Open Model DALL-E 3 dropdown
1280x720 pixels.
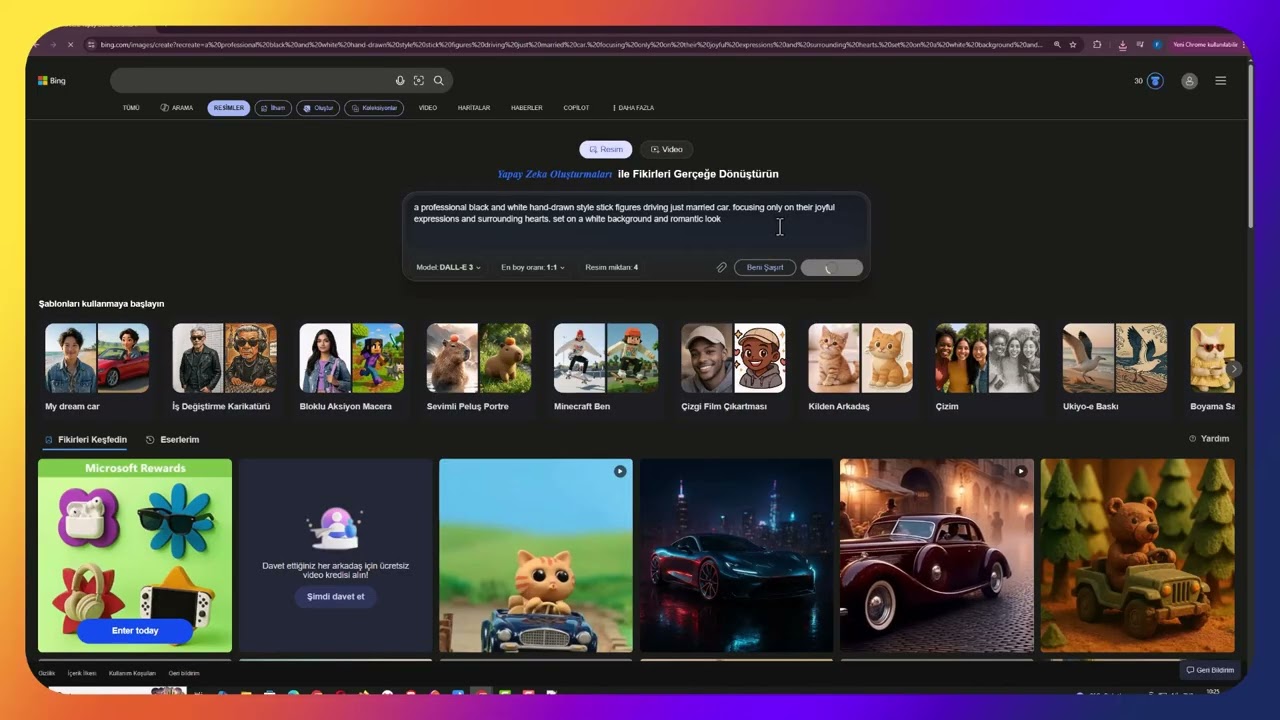coord(448,267)
